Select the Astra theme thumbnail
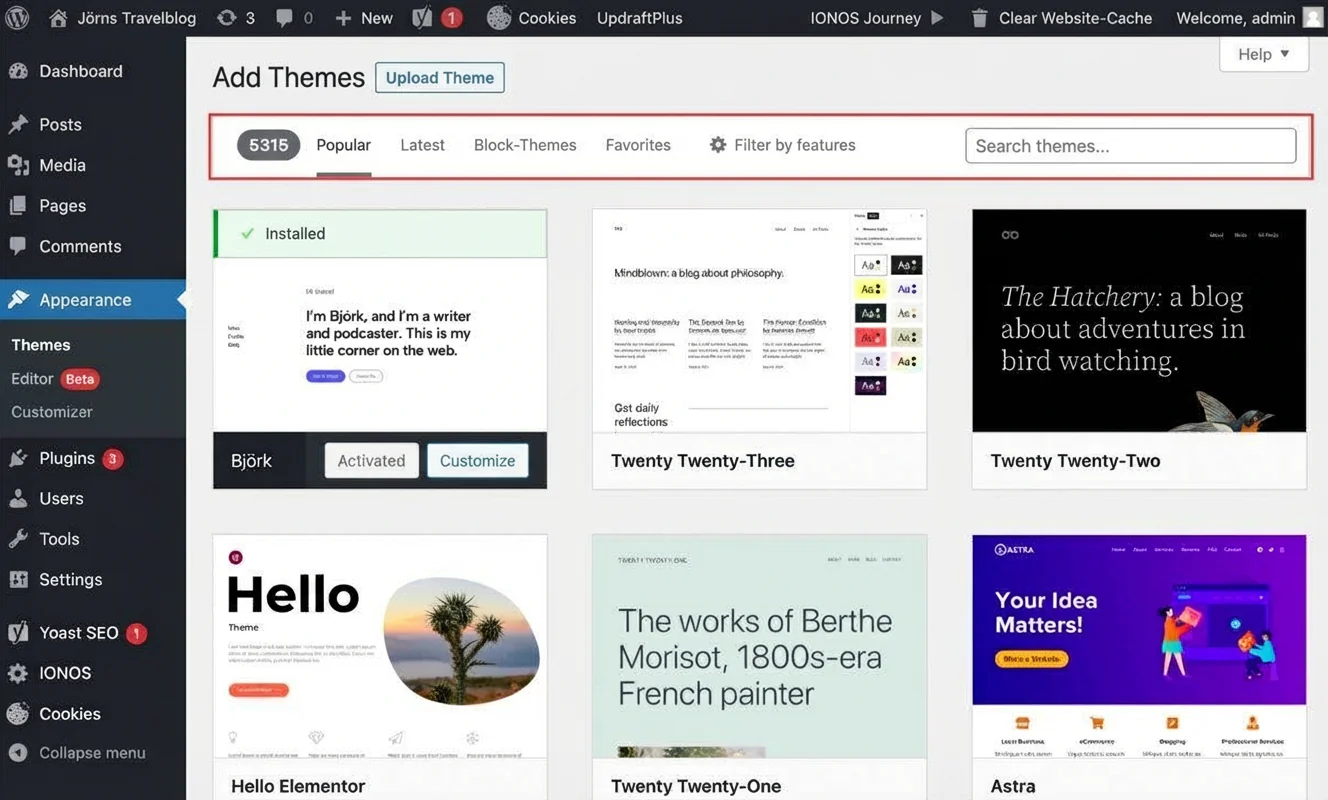The height and width of the screenshot is (800, 1328). point(1139,645)
